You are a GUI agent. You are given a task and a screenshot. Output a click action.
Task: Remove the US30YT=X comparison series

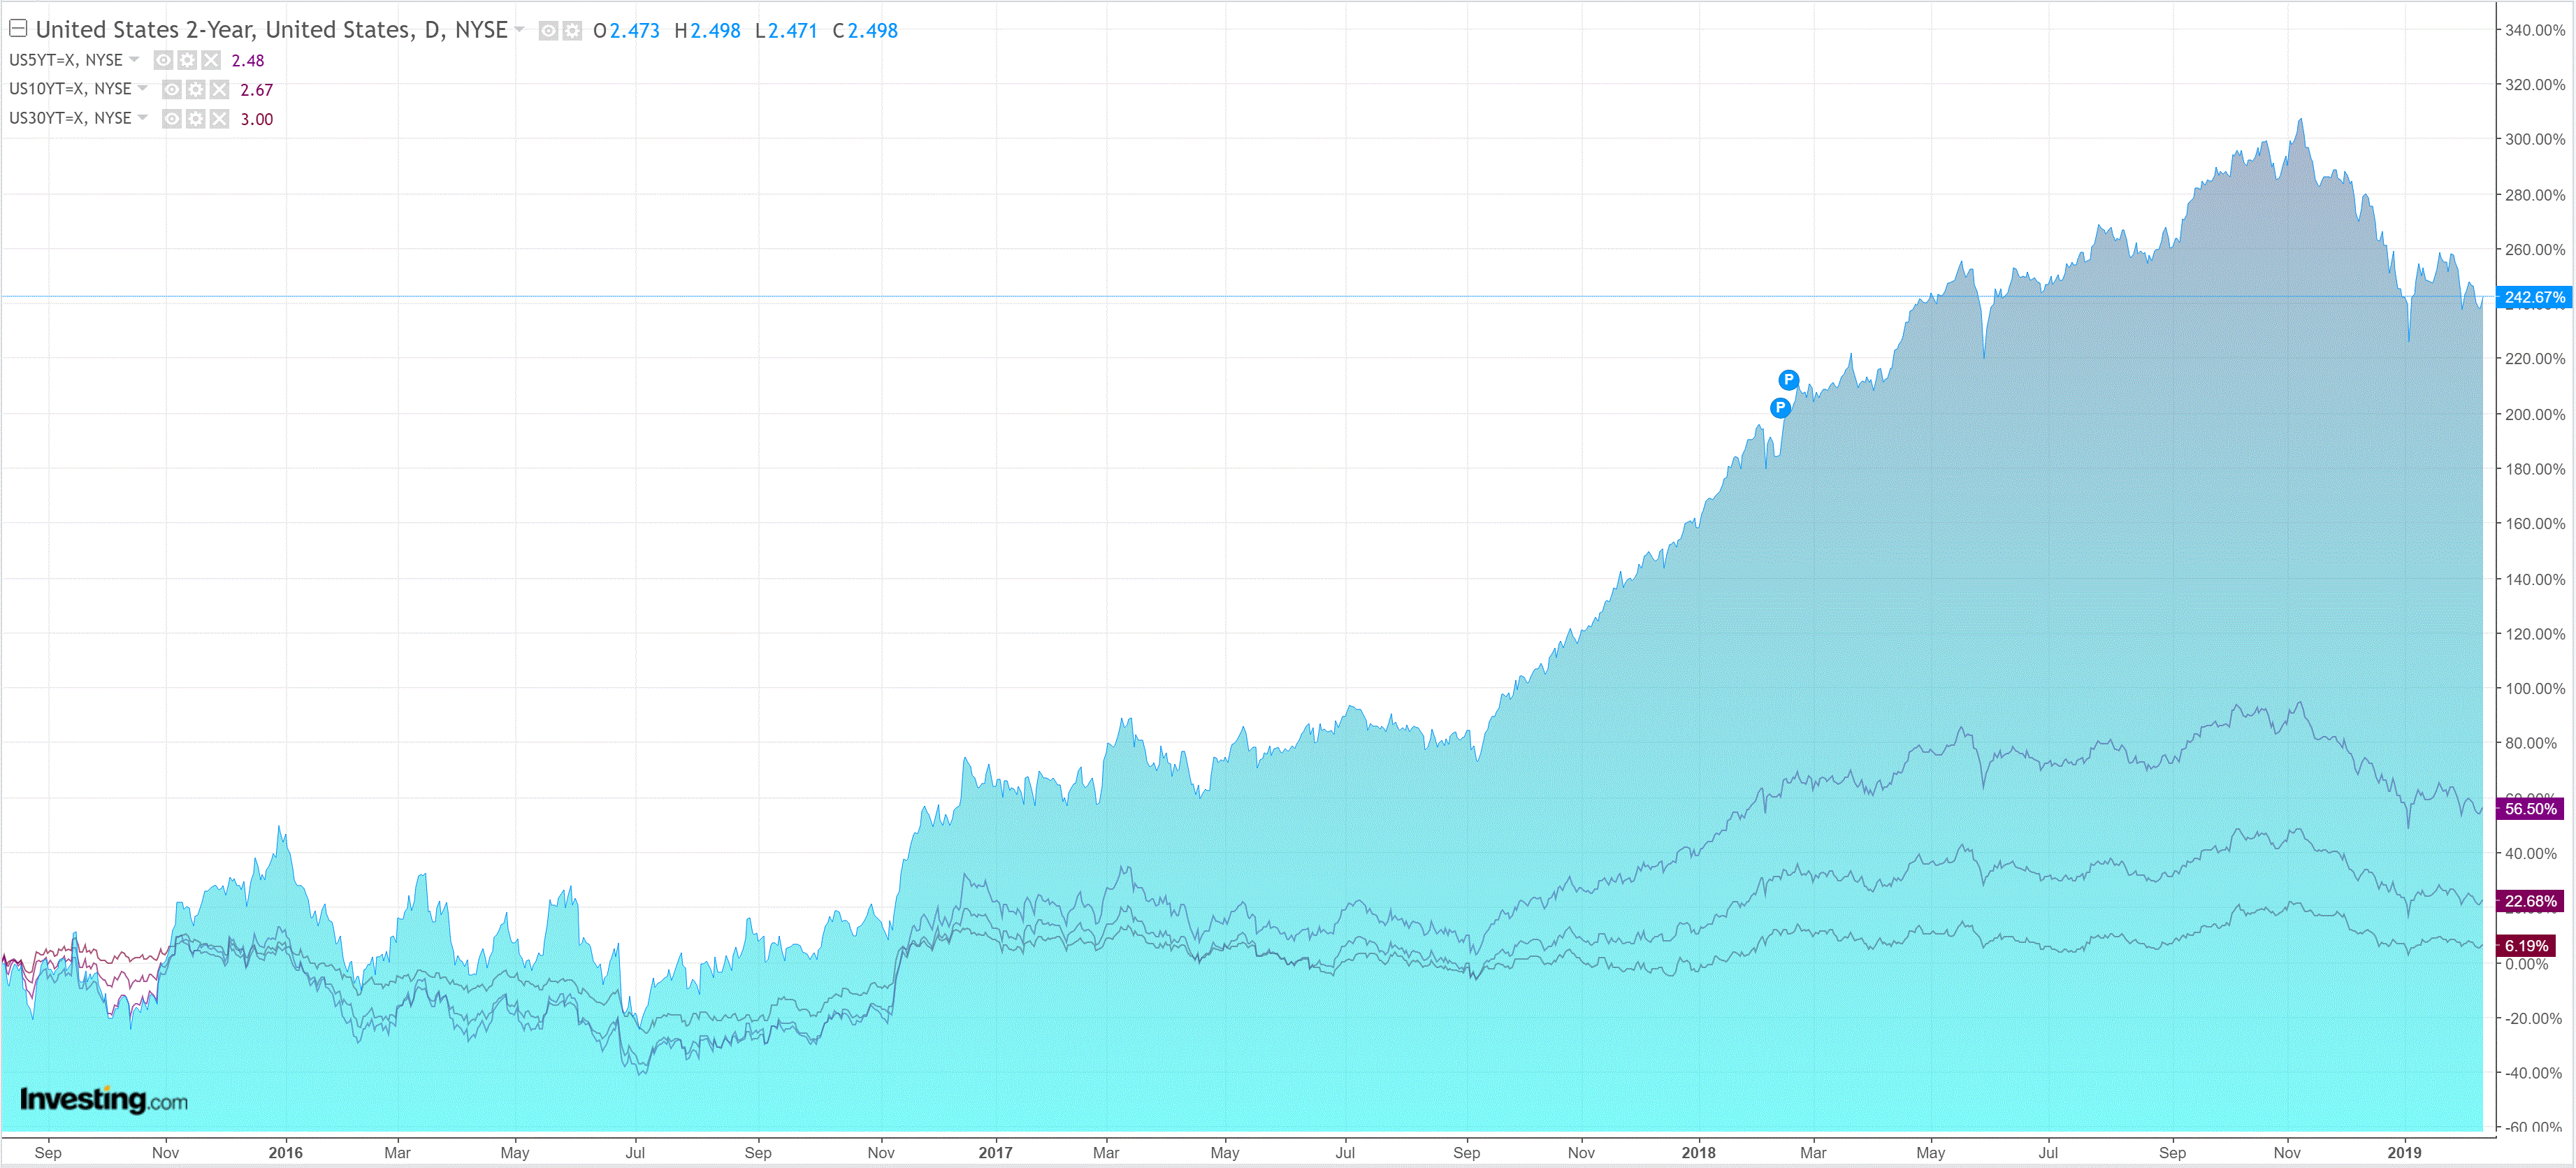[219, 119]
